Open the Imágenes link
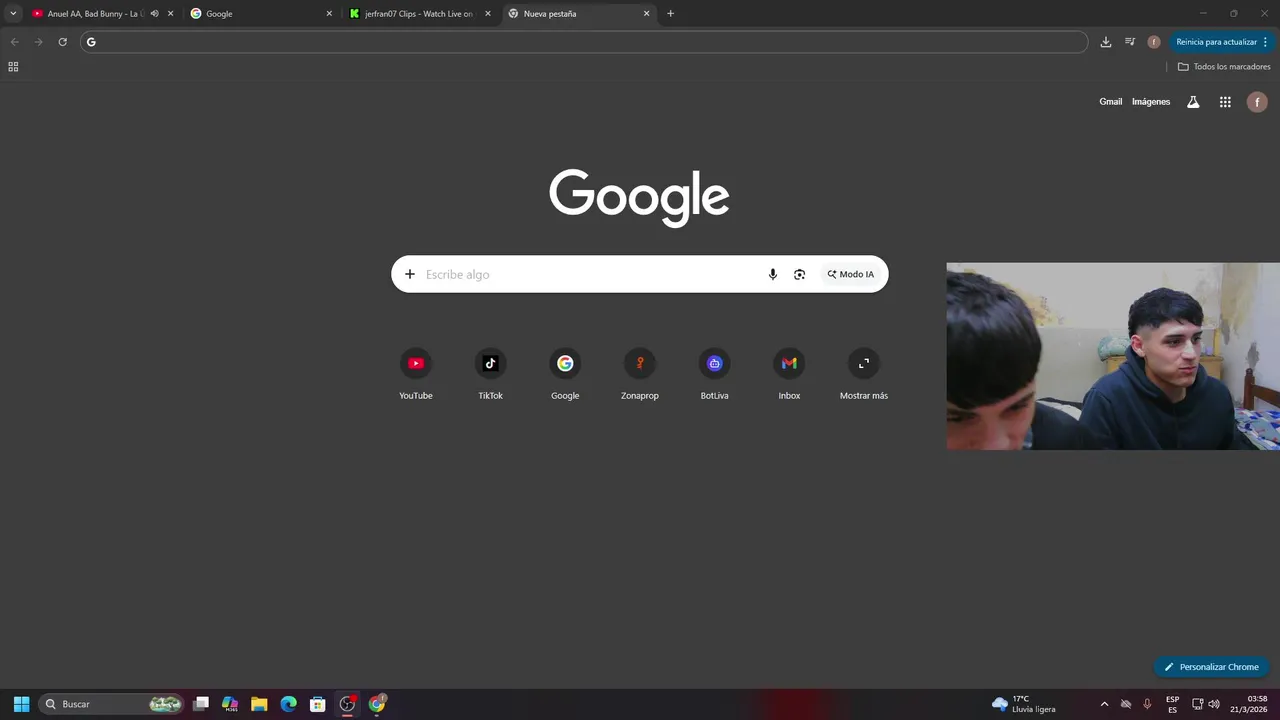The height and width of the screenshot is (720, 1280). (x=1151, y=102)
